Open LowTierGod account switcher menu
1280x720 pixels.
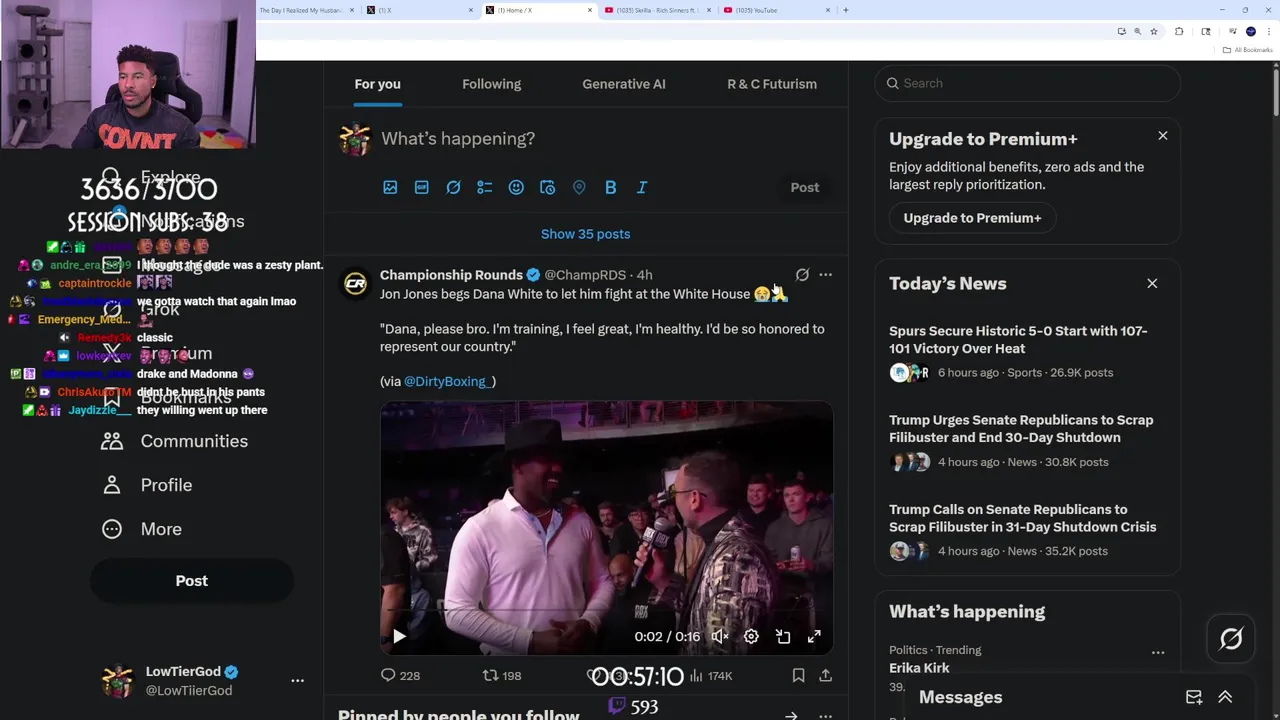(x=297, y=680)
